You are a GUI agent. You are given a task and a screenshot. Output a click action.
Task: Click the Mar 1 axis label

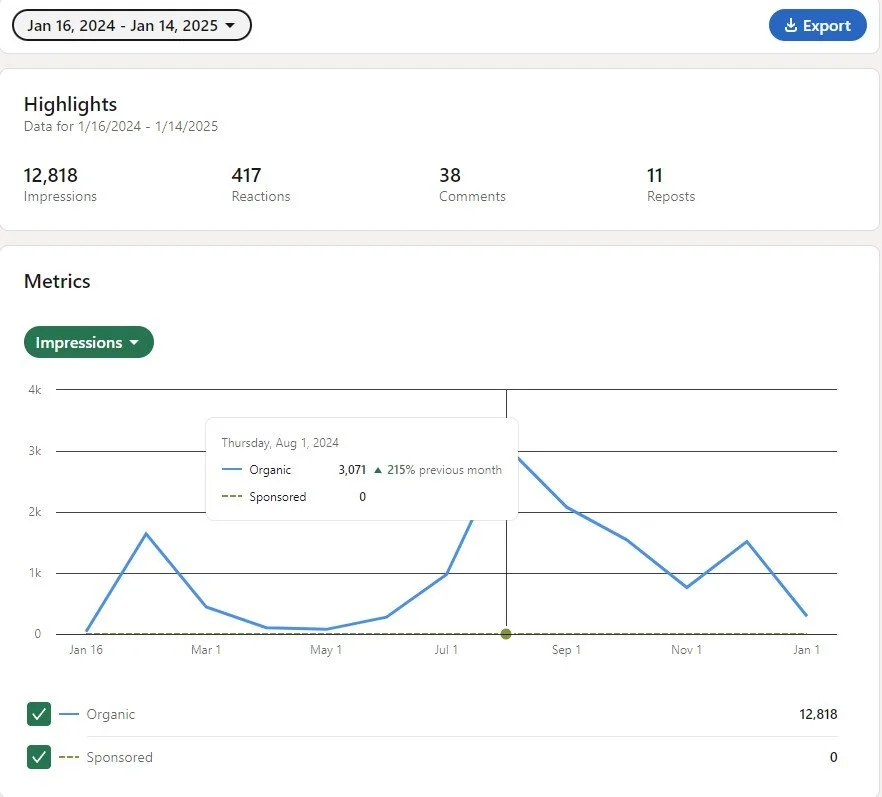tap(206, 650)
